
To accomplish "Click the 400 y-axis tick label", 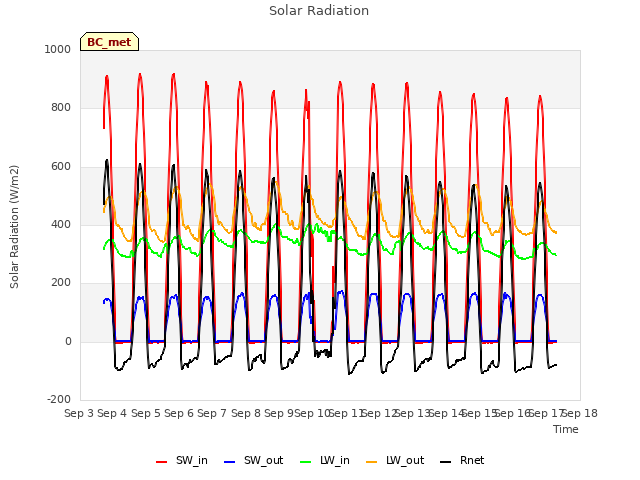I will pyautogui.click(x=61, y=224).
